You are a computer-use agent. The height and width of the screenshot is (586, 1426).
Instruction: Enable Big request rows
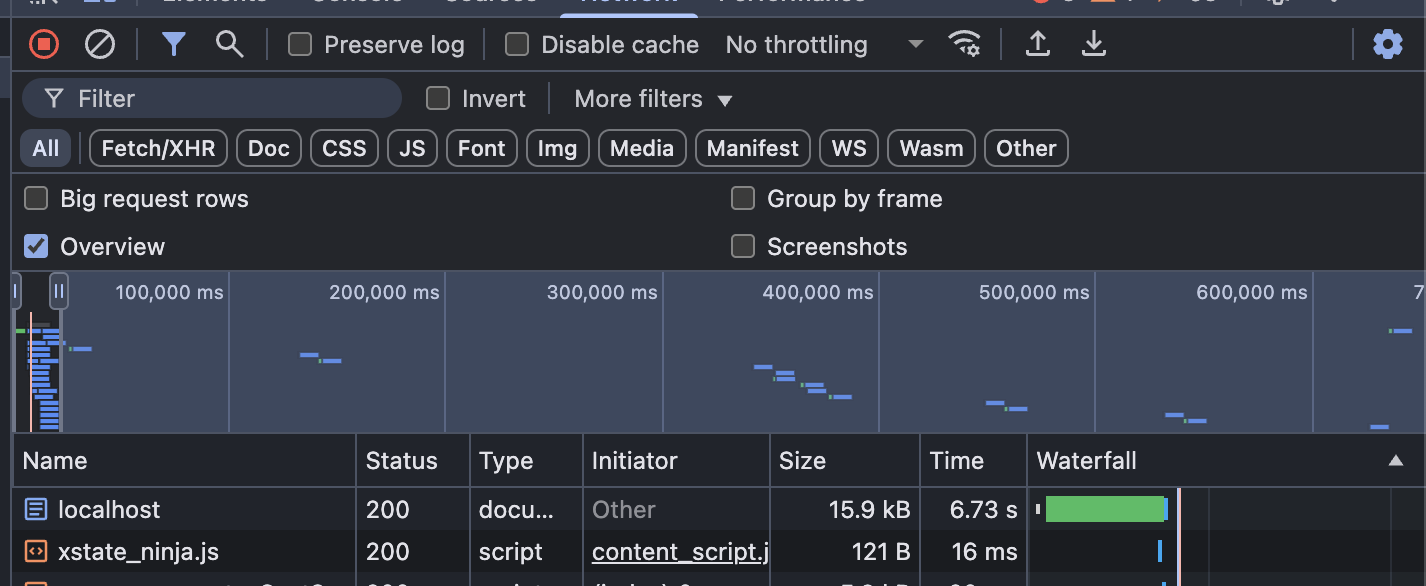click(x=36, y=198)
